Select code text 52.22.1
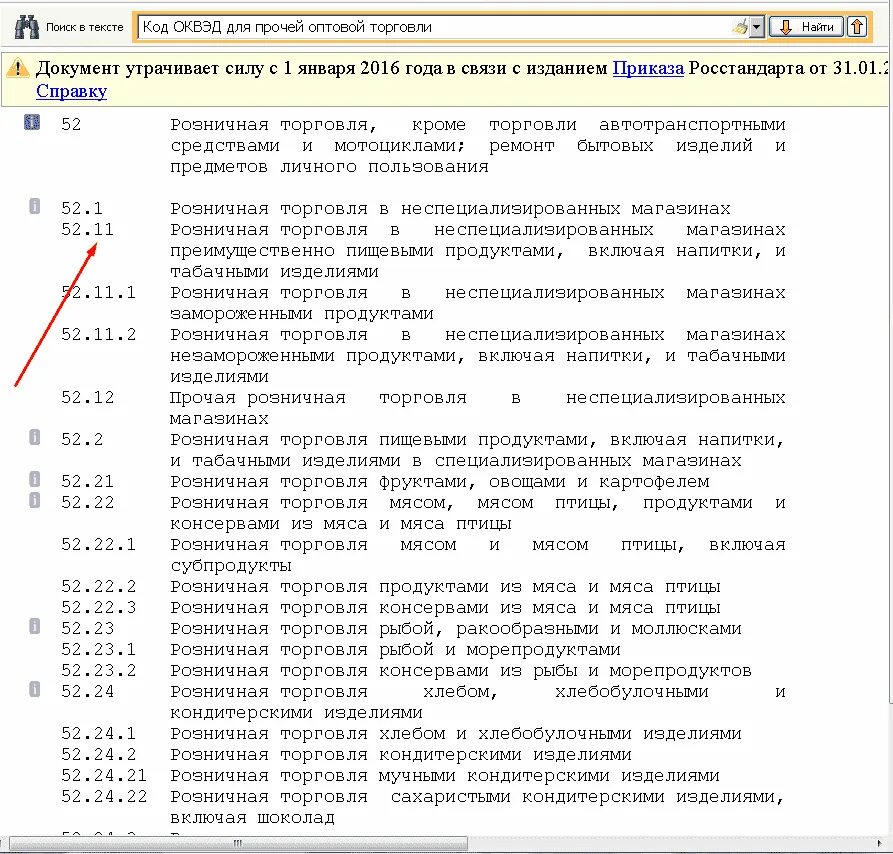This screenshot has width=893, height=854. (x=99, y=545)
